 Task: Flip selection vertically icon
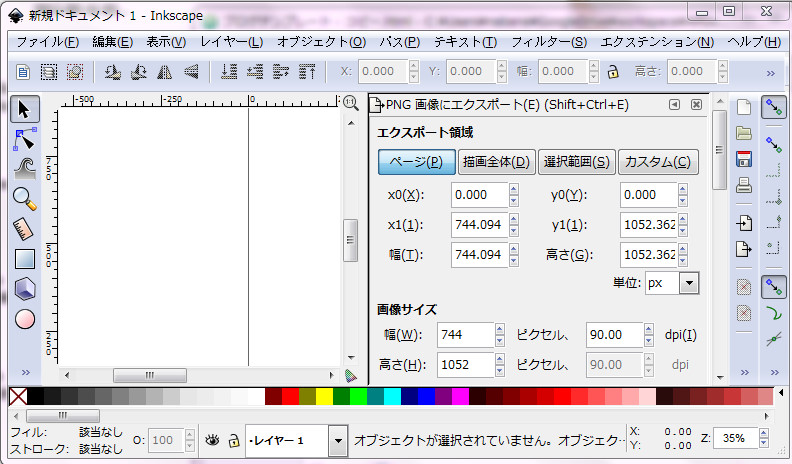(x=191, y=72)
